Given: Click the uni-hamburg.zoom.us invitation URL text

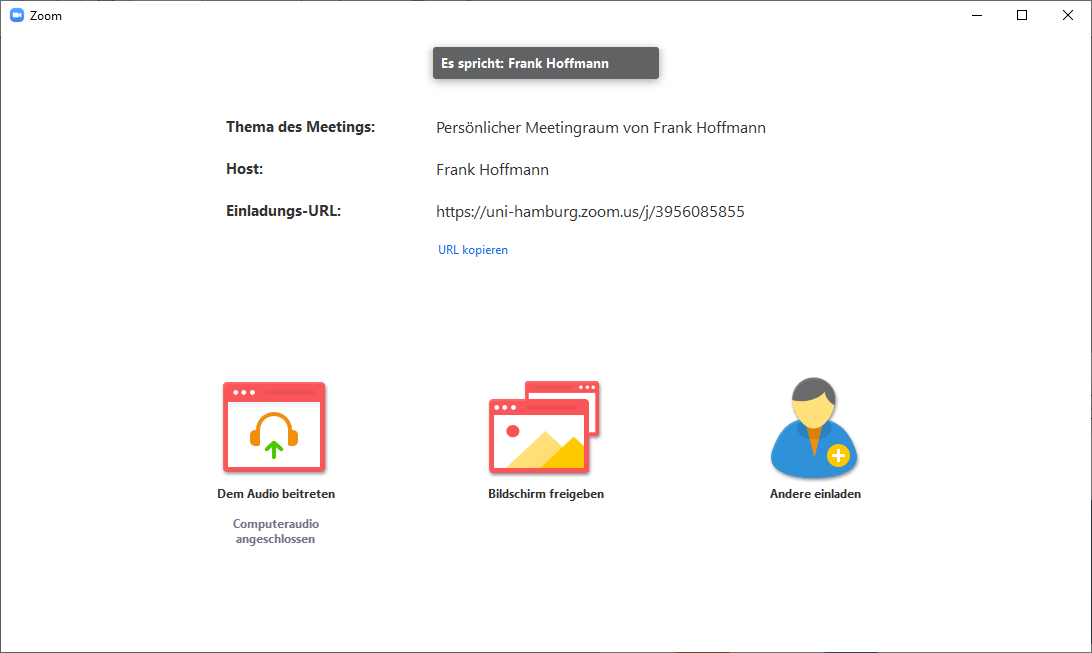Looking at the screenshot, I should tap(590, 212).
